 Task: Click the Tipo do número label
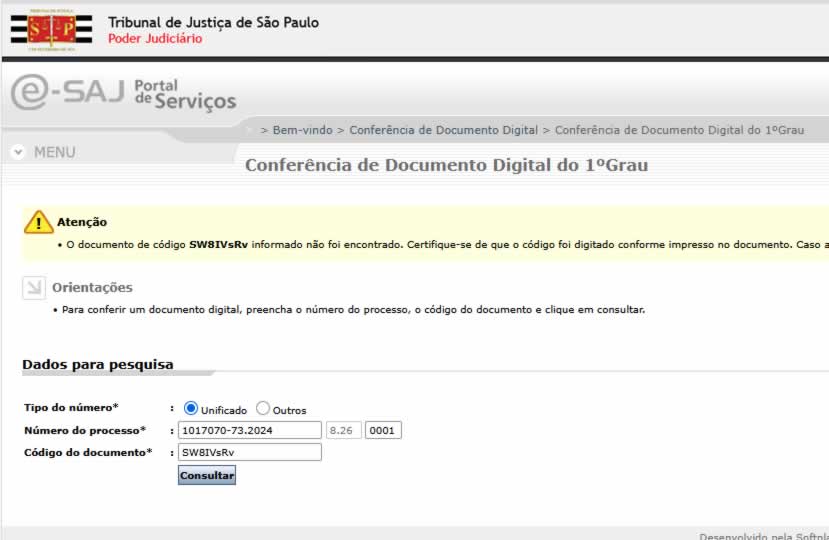click(x=71, y=407)
